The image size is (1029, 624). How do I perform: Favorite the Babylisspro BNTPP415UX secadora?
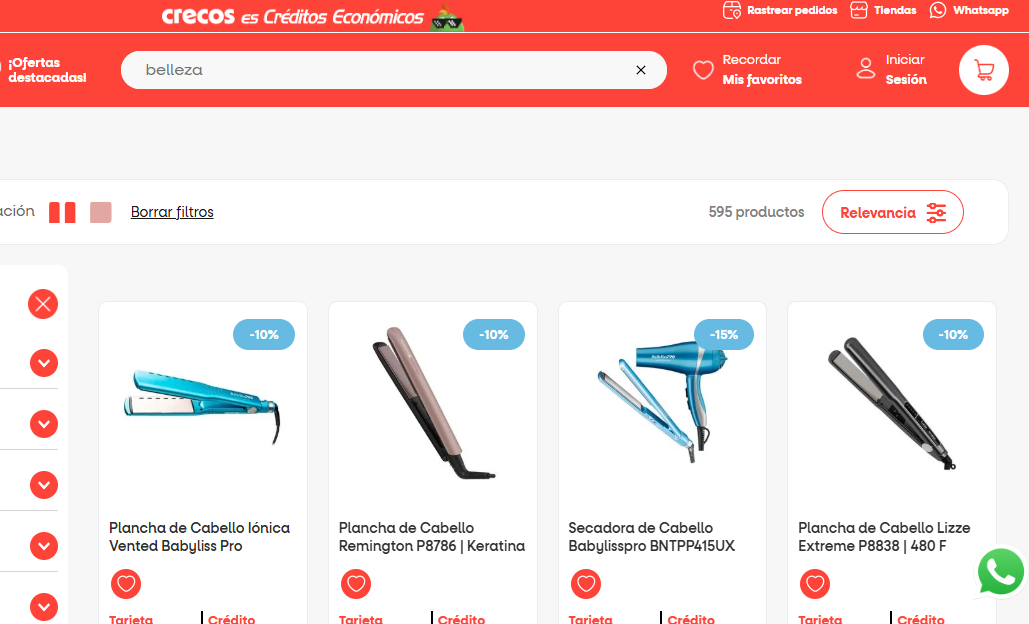click(585, 583)
